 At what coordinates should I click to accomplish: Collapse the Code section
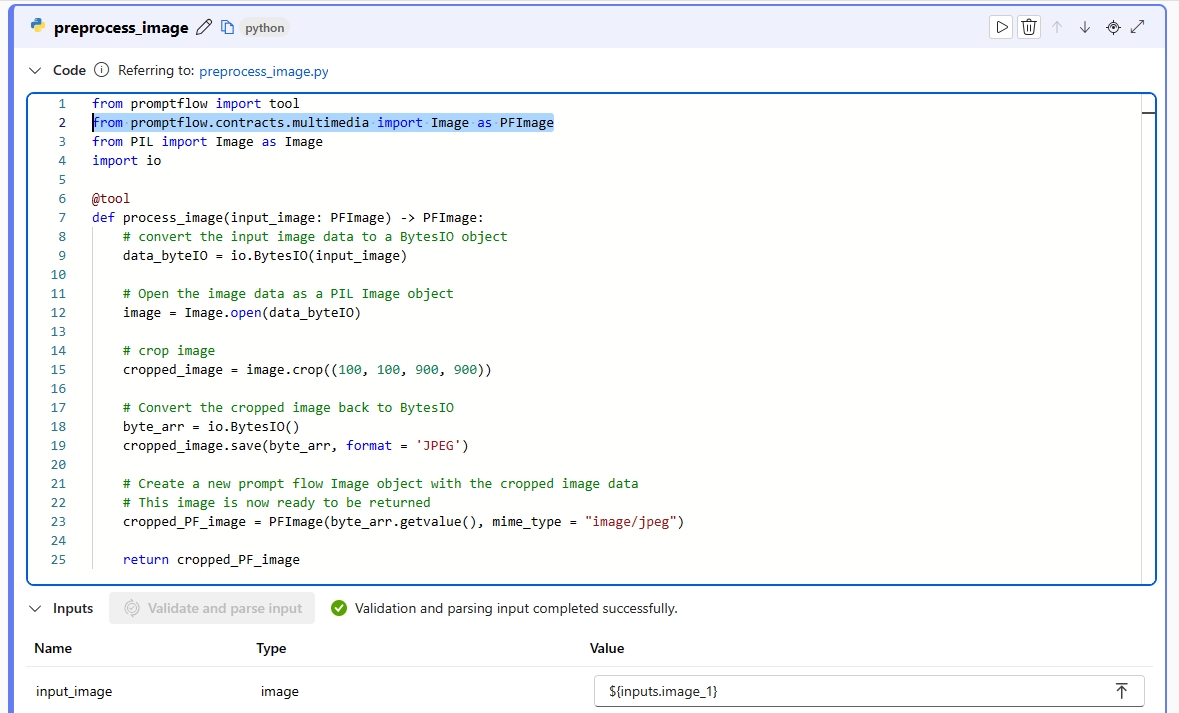(x=35, y=70)
